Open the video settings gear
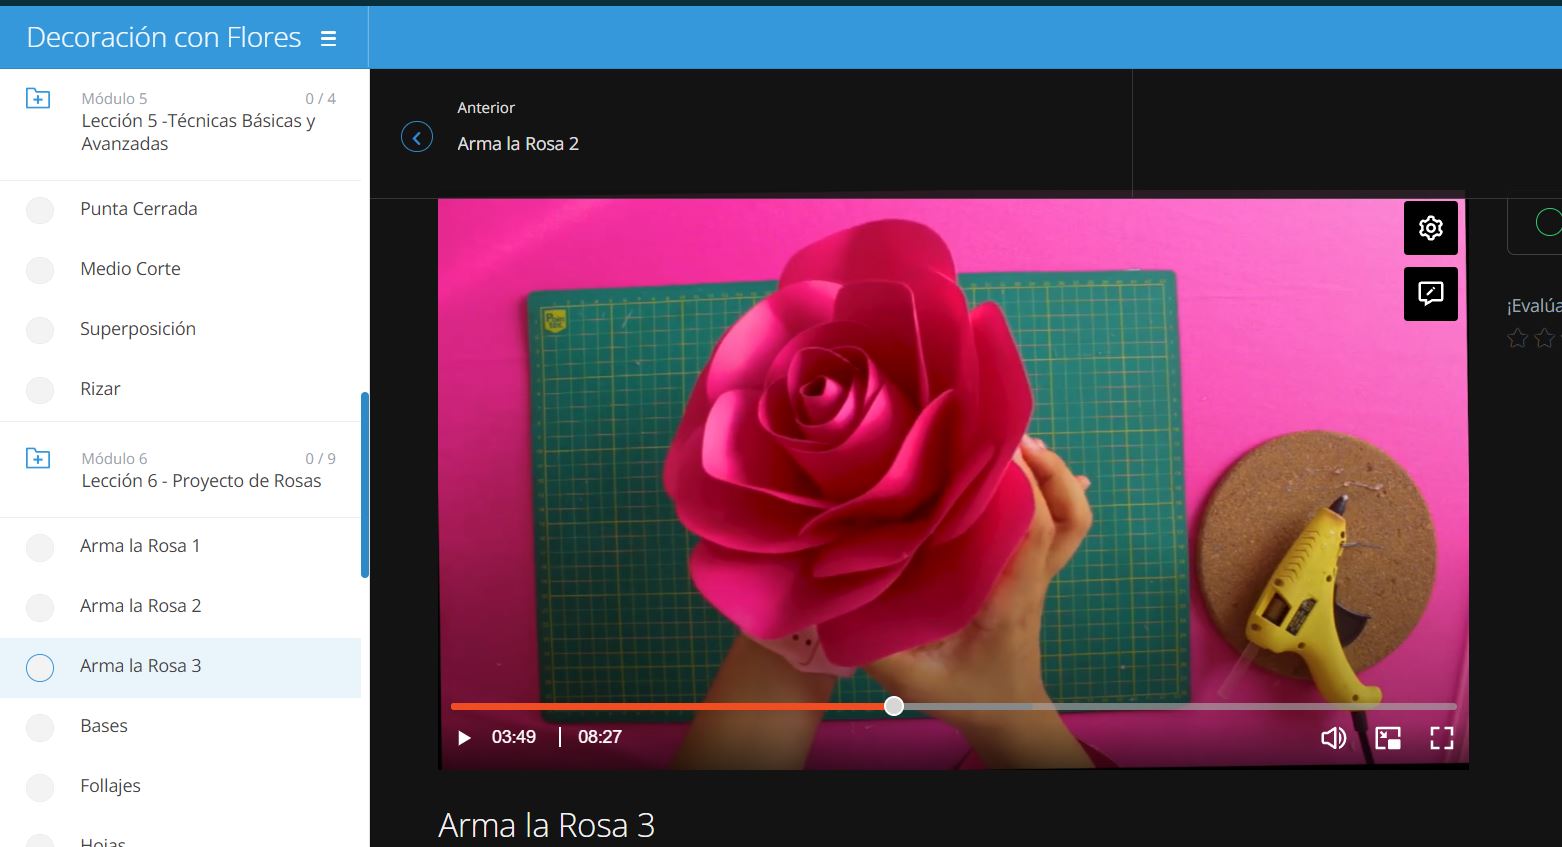Image resolution: width=1562 pixels, height=847 pixels. pyautogui.click(x=1430, y=228)
